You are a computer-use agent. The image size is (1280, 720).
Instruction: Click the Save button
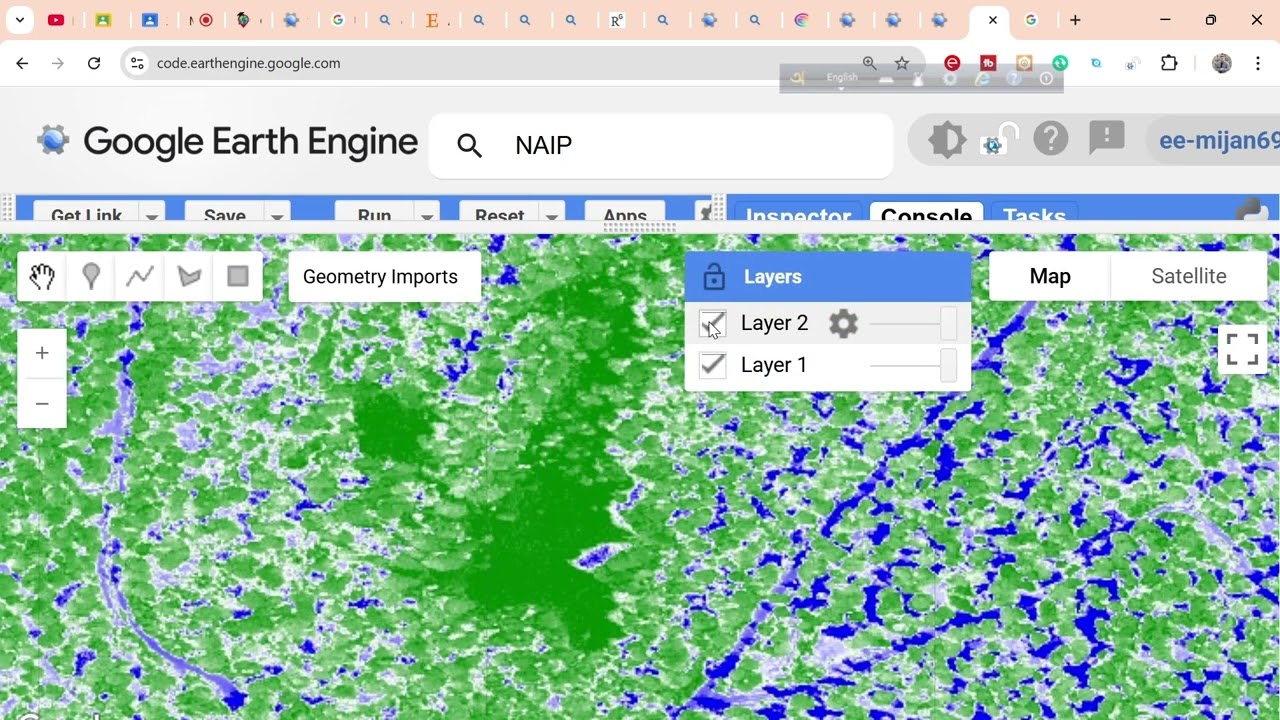[225, 213]
